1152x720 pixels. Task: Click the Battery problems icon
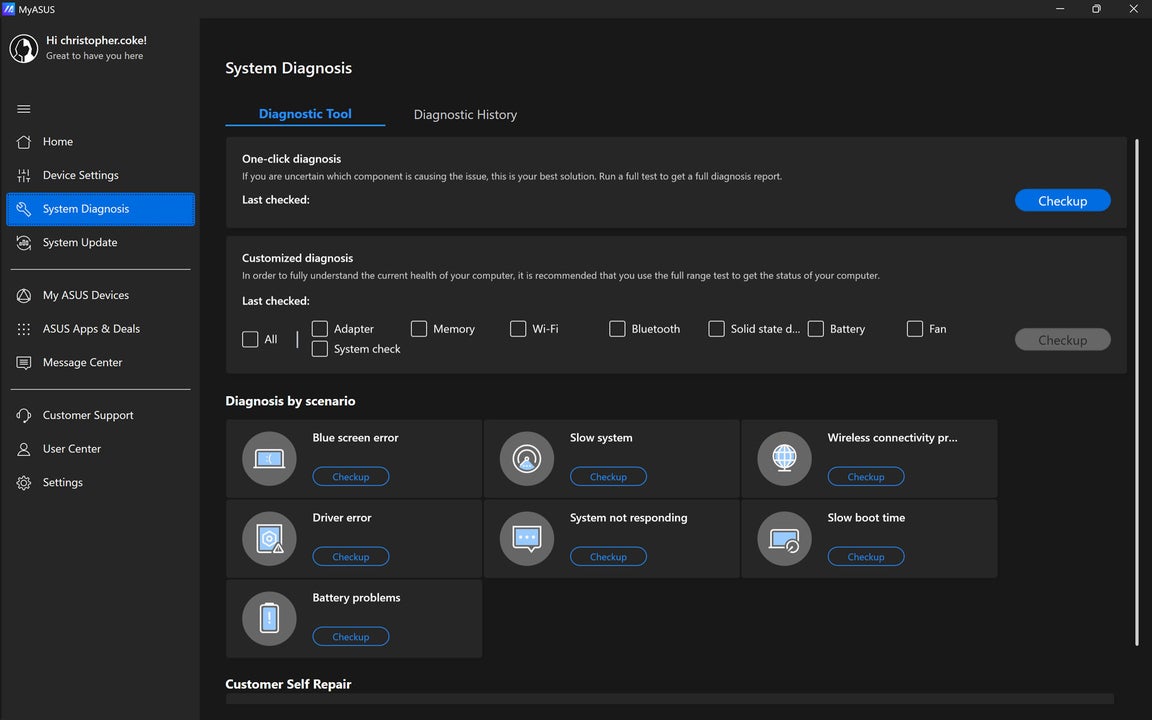pyautogui.click(x=269, y=619)
